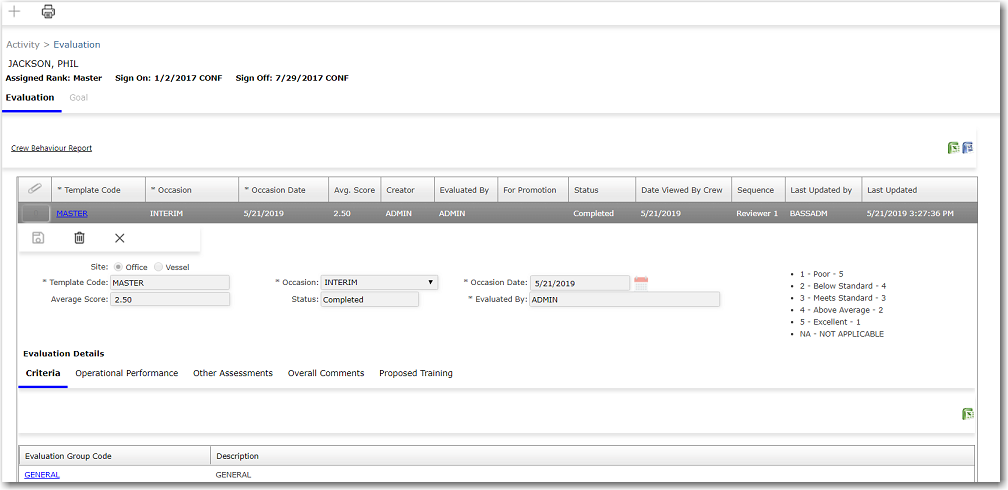
Task: Open the Occasion Date calendar picker
Action: [641, 283]
